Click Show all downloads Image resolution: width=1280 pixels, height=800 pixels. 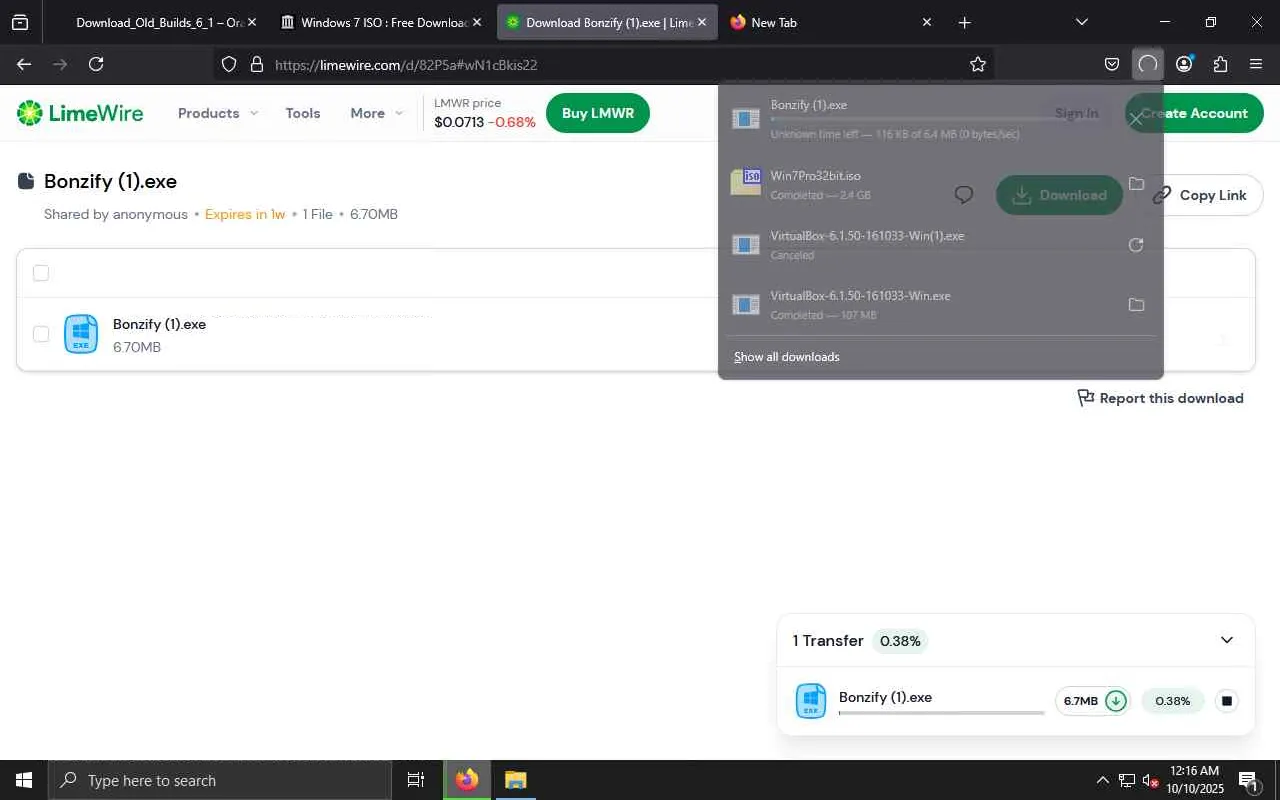coord(787,357)
